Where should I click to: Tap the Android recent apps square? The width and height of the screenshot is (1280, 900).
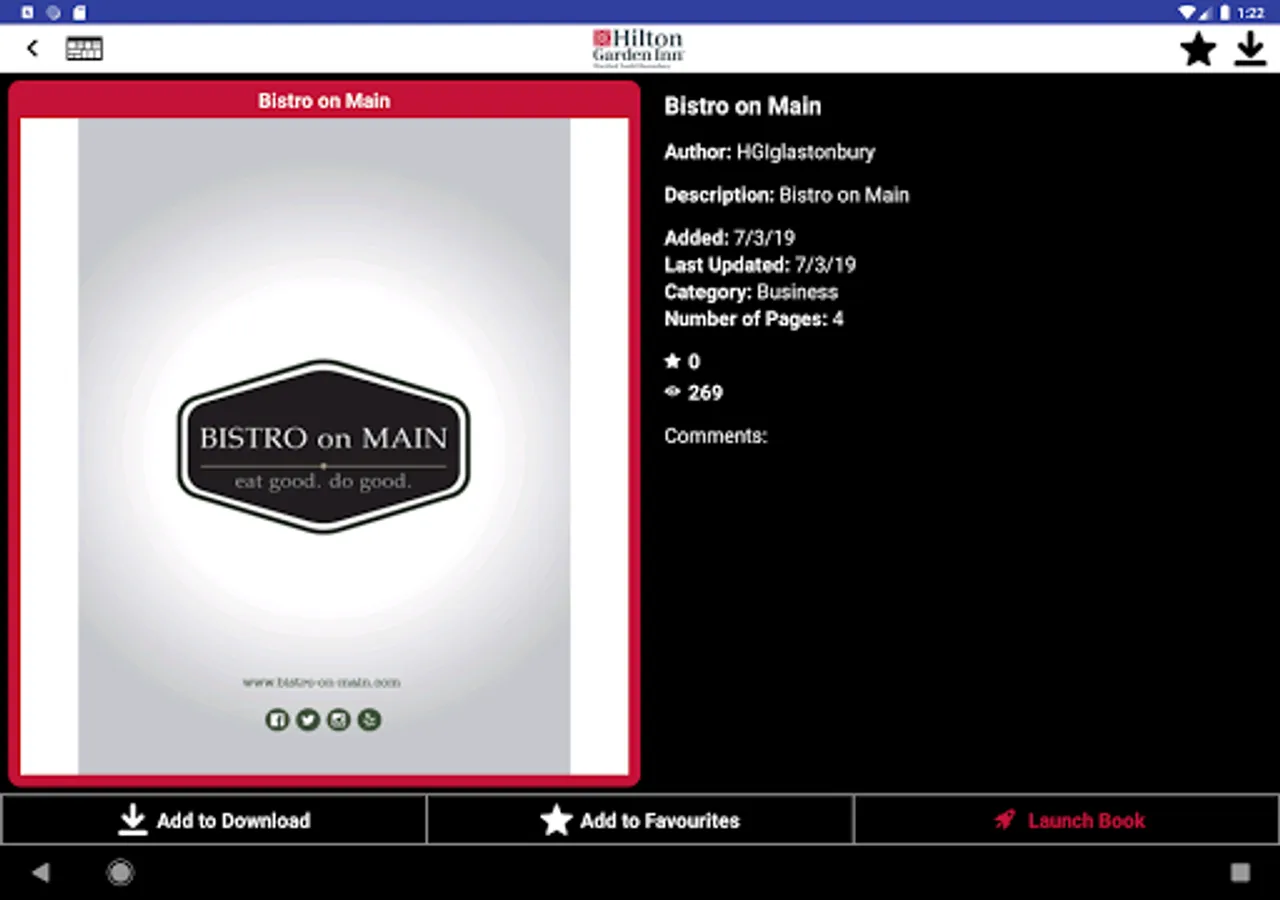coord(1240,873)
